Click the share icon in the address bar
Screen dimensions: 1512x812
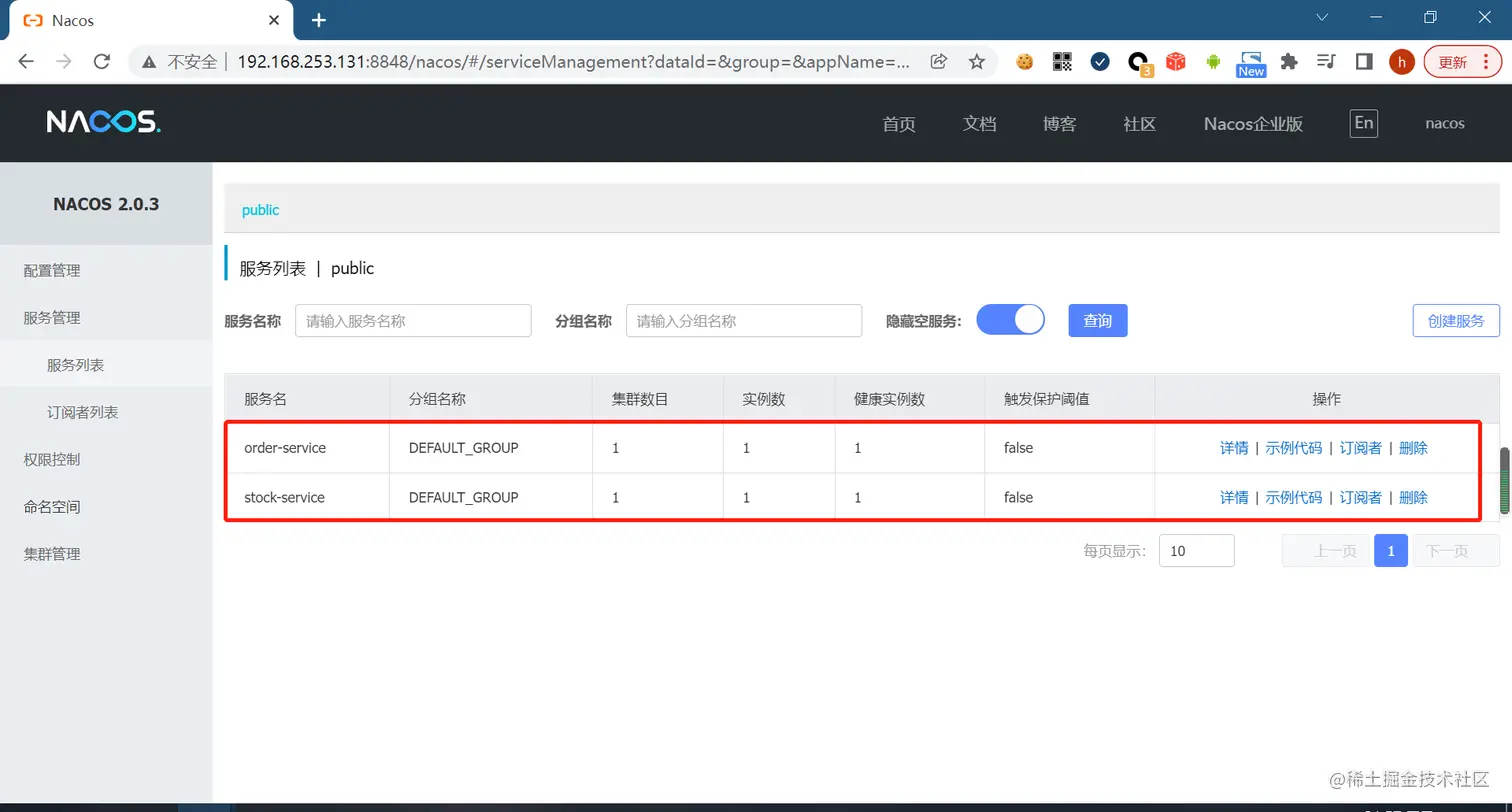point(938,62)
